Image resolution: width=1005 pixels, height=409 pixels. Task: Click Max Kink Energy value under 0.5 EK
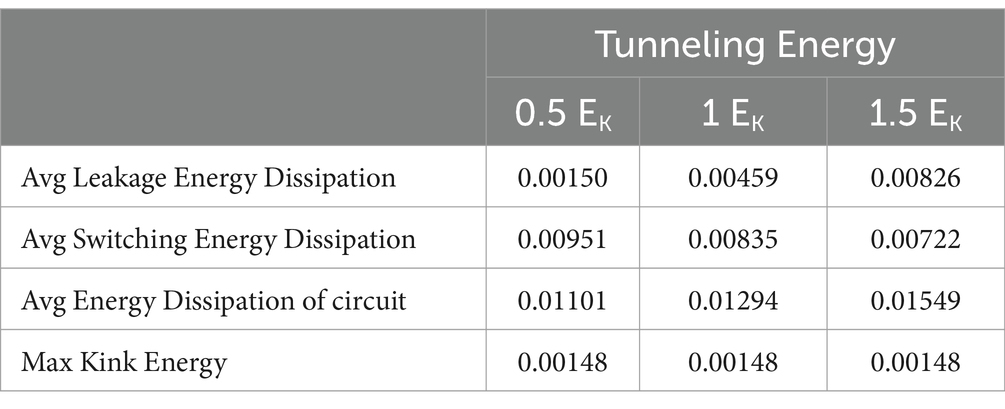(x=562, y=362)
